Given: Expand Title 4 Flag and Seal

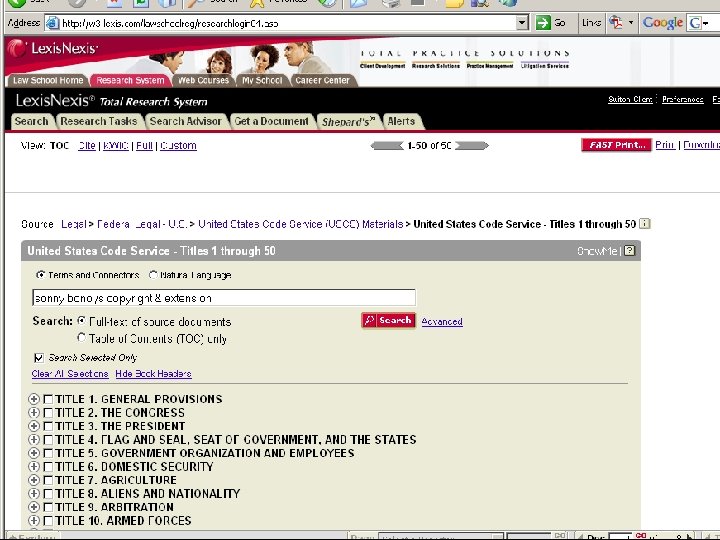Looking at the screenshot, I should pyautogui.click(x=34, y=439).
